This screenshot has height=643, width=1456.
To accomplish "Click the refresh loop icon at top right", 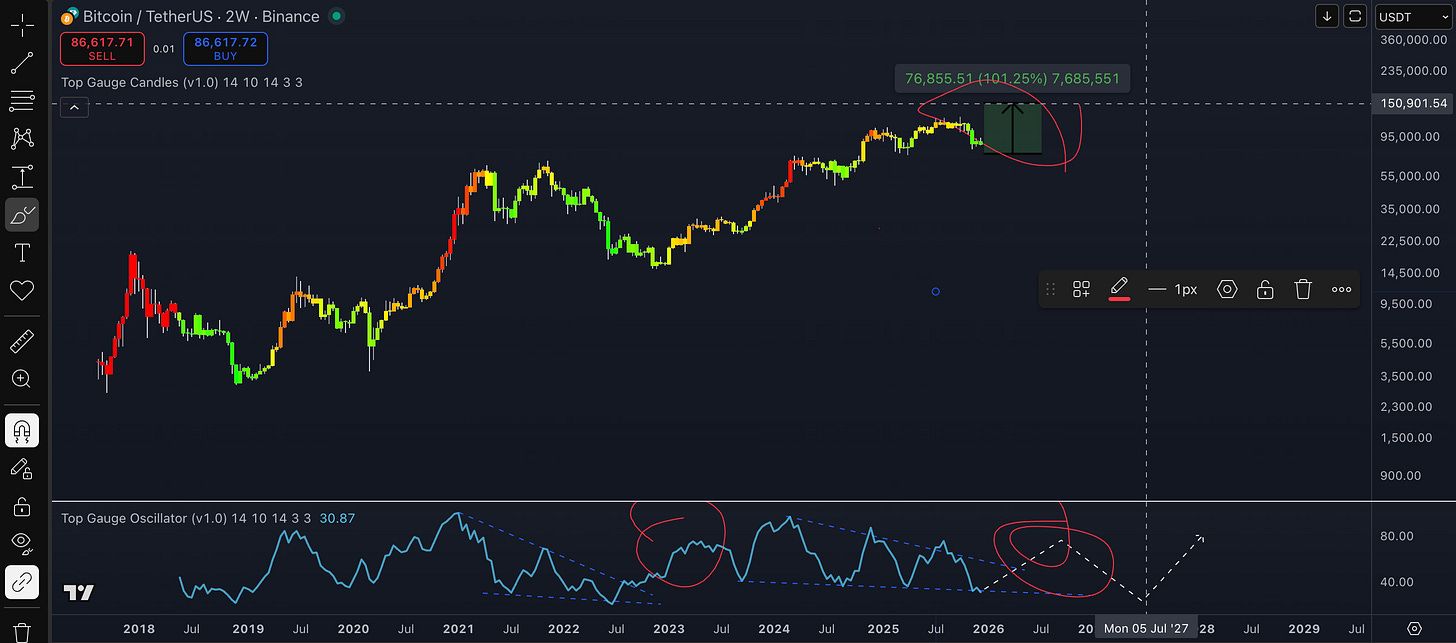I will pyautogui.click(x=1355, y=16).
